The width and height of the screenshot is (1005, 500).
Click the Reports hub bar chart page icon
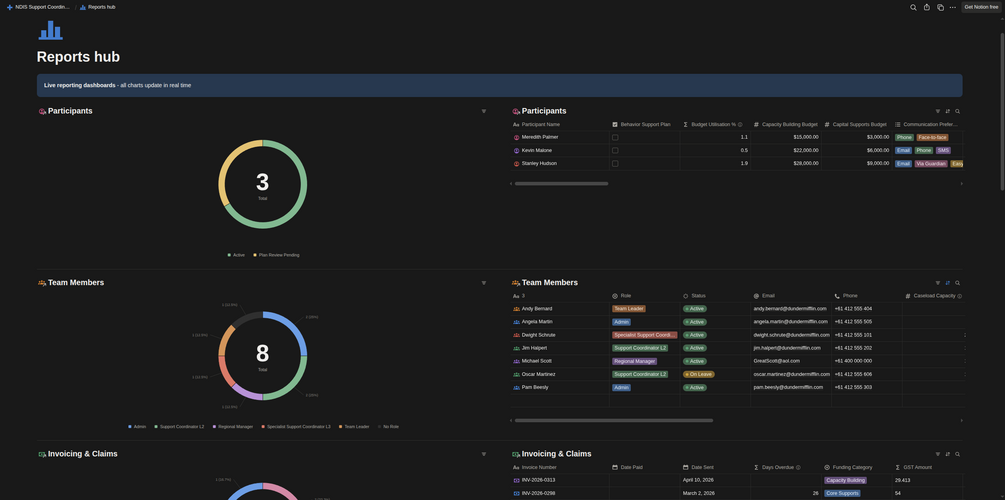coord(50,29)
